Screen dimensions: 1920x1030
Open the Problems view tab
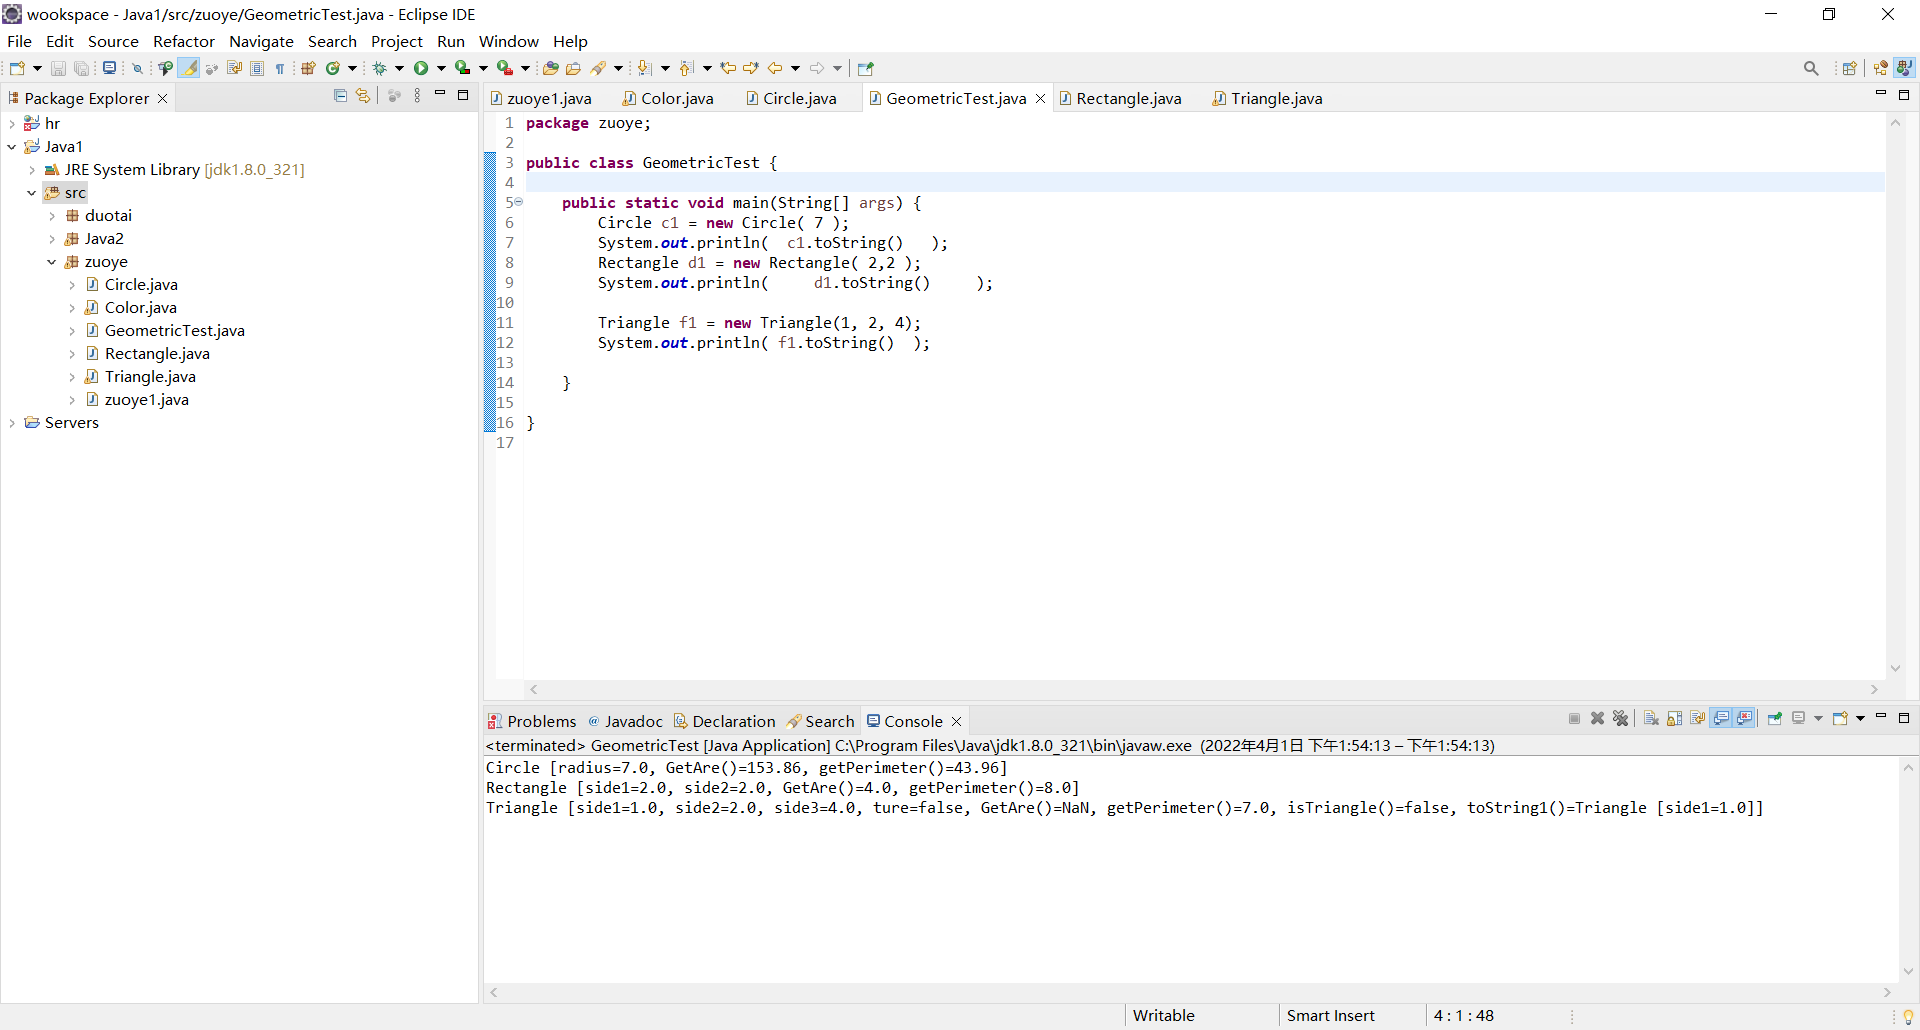pyautogui.click(x=532, y=721)
